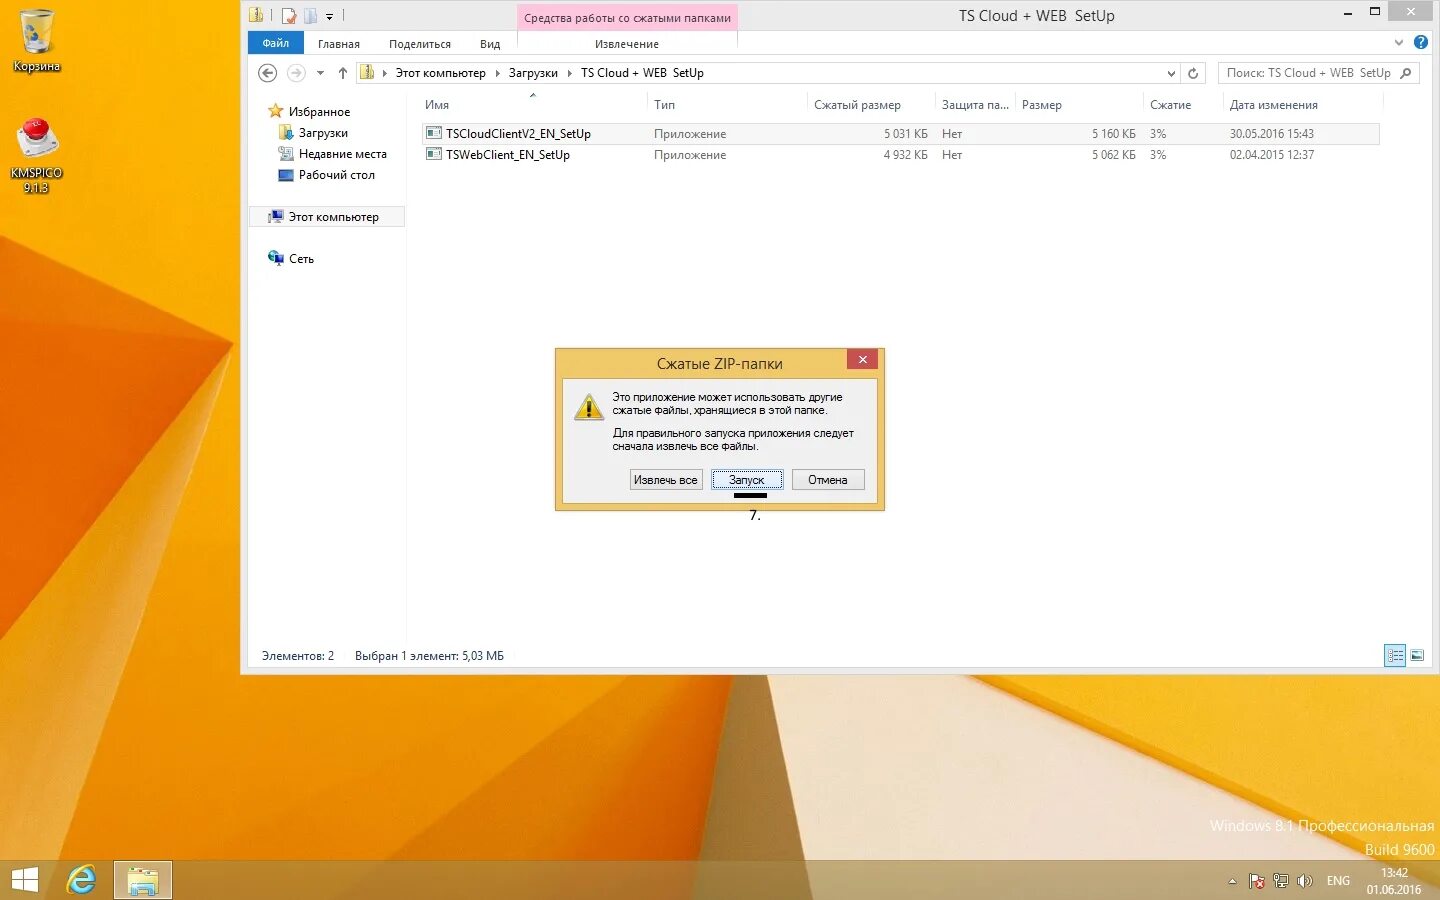Select Этот компьютер in the navigation pane

pyautogui.click(x=326, y=217)
